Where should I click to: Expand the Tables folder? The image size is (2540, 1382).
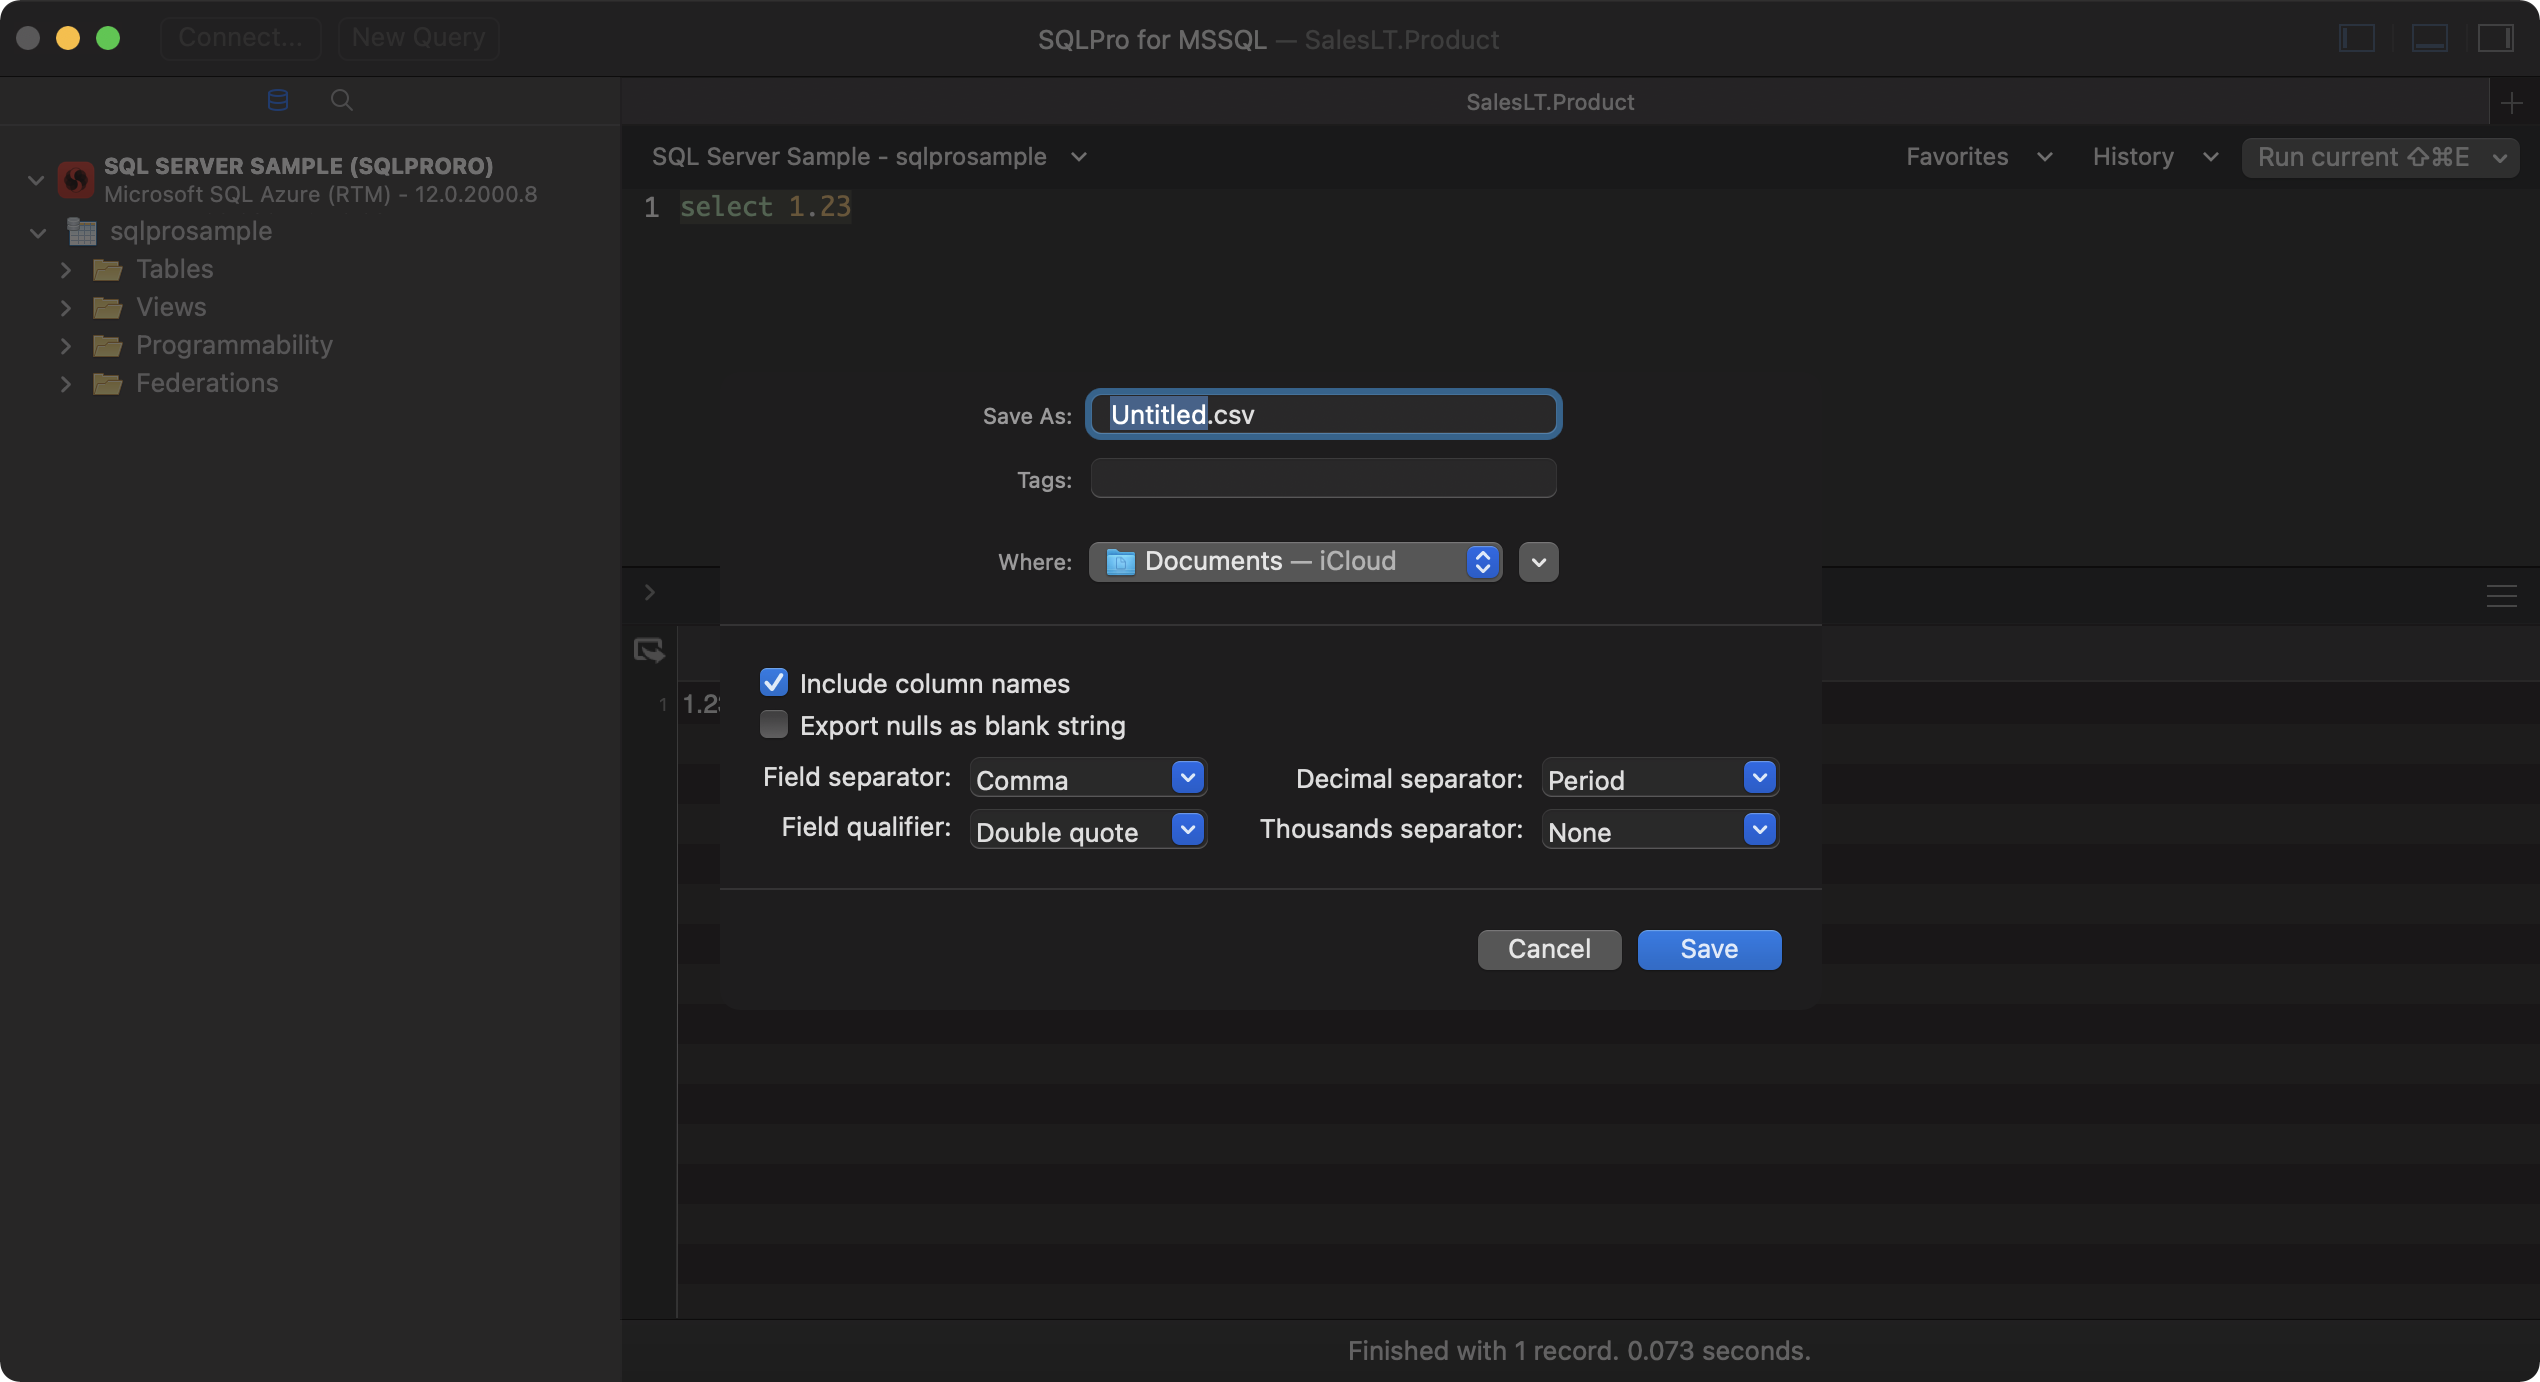pos(66,269)
